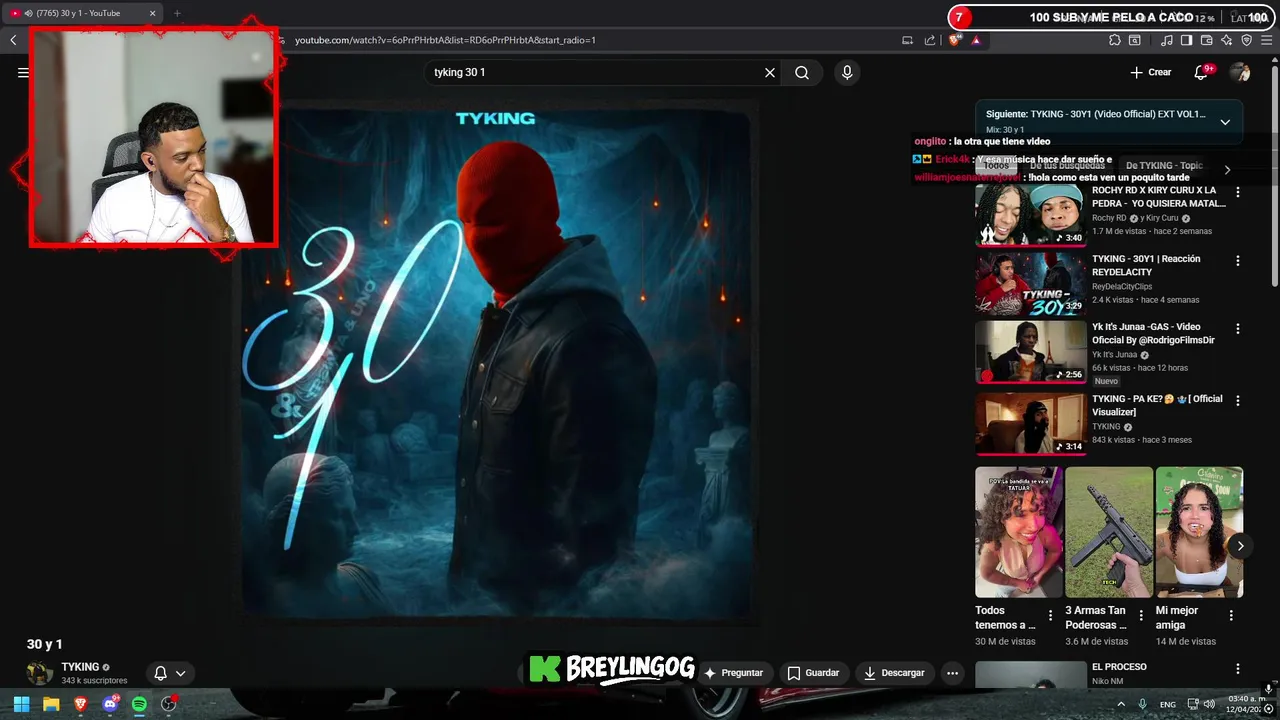Open the Crear menu
Viewport: 1280px width, 720px height.
click(1151, 72)
